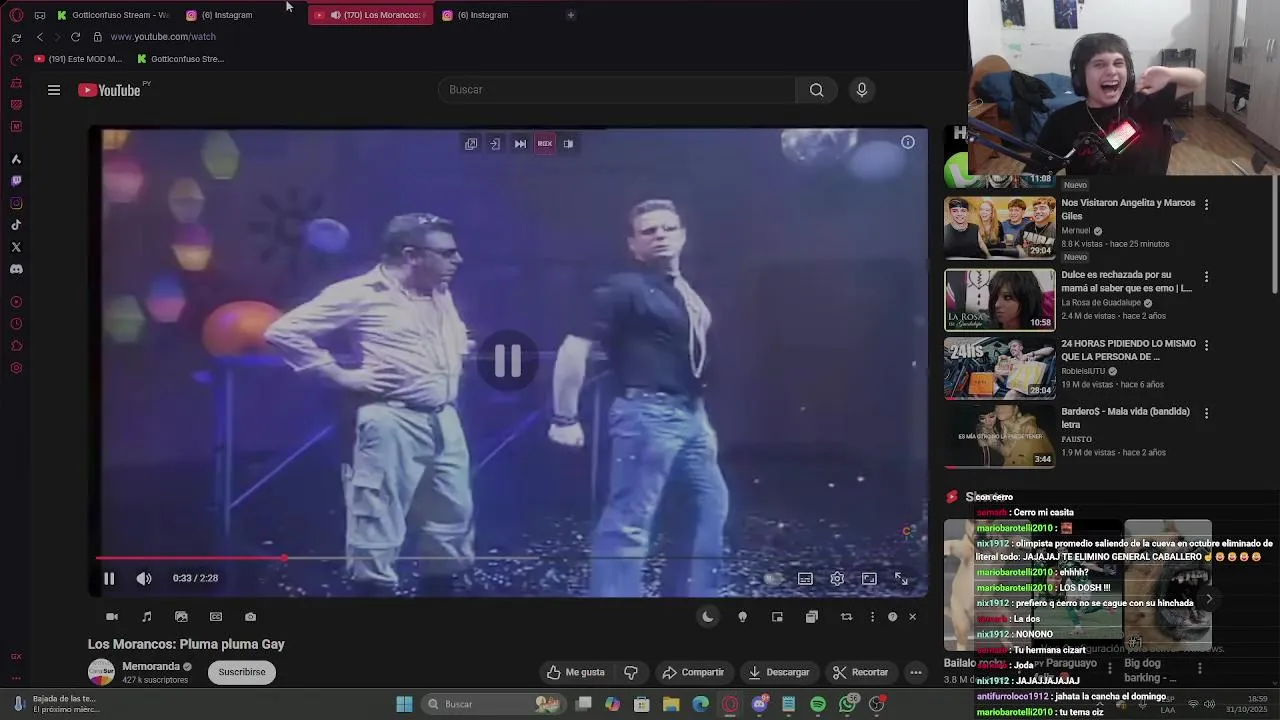Focus the YouTube Buscar search field
Image resolution: width=1280 pixels, height=720 pixels.
click(x=616, y=90)
